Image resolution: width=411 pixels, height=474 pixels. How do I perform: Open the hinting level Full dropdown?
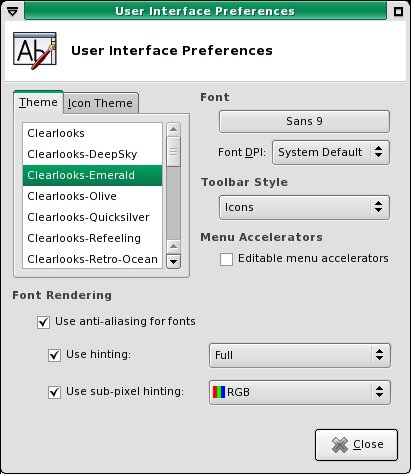[x=300, y=355]
